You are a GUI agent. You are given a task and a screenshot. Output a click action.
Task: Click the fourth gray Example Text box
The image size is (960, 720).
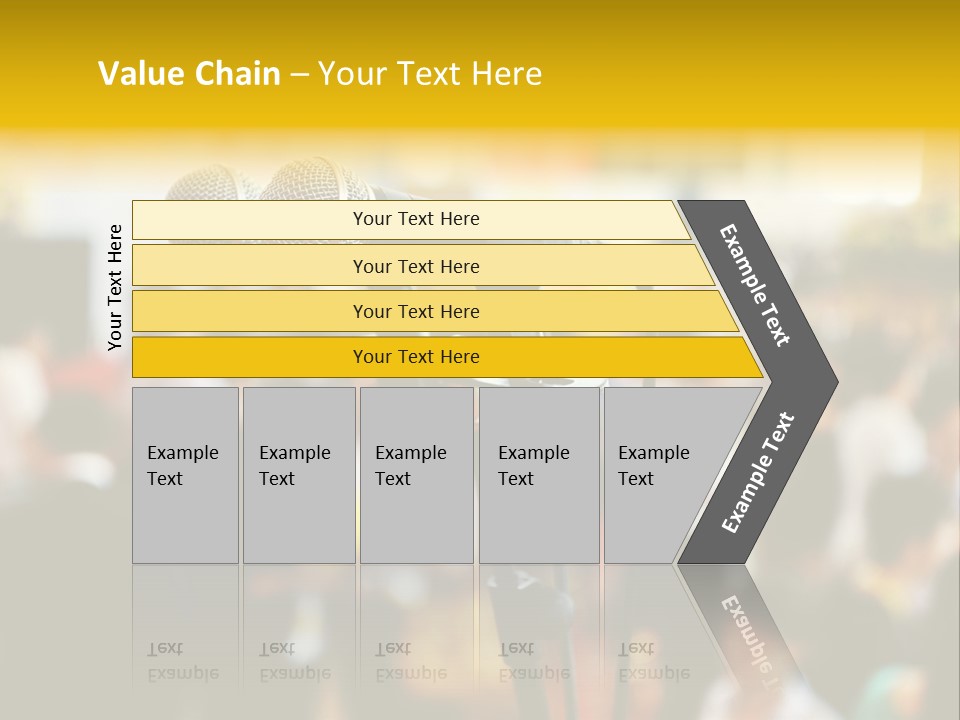(x=539, y=474)
